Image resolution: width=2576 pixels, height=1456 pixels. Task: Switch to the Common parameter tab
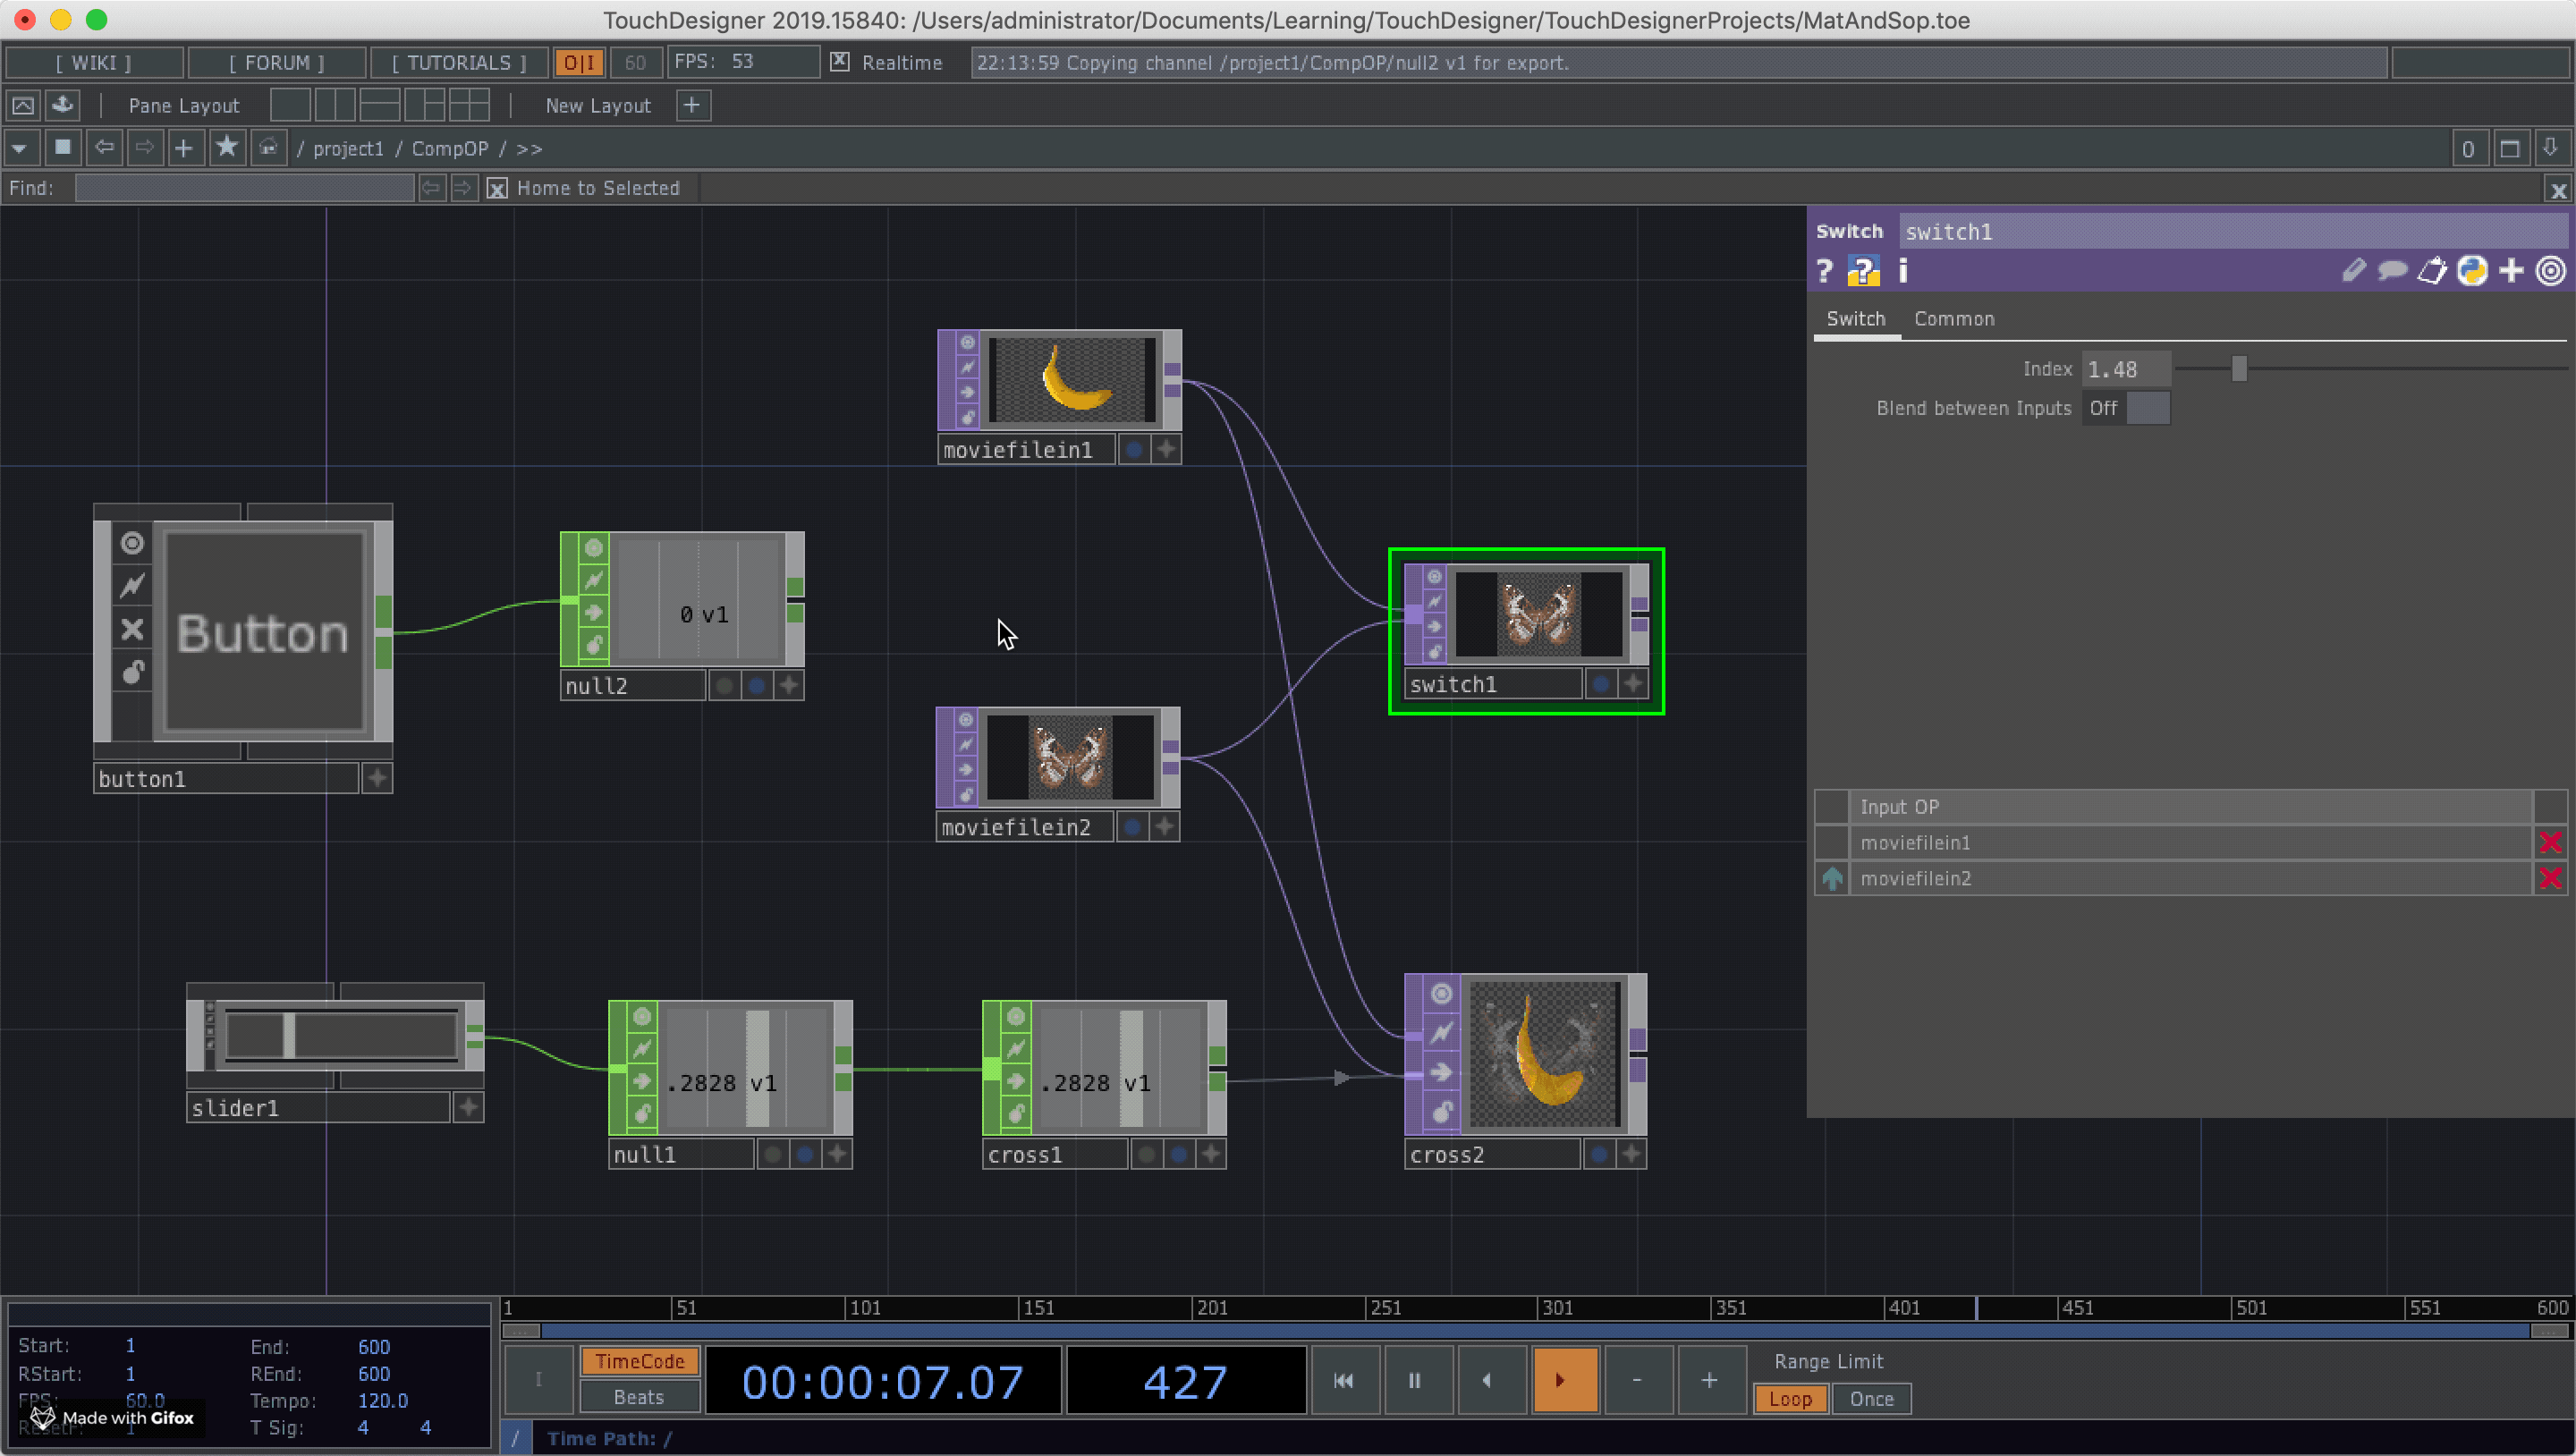(1953, 319)
